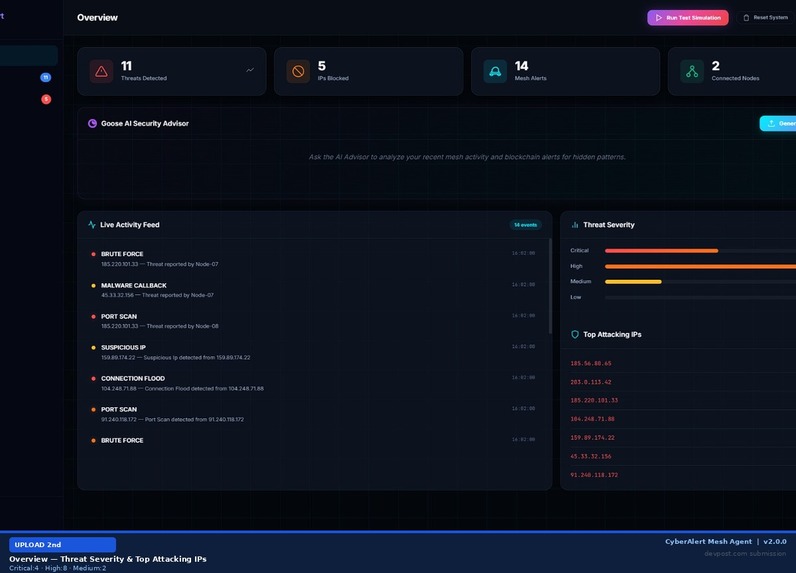
Task: Click yellow dot beside MALWARE CALLBACK
Action: coord(93,286)
